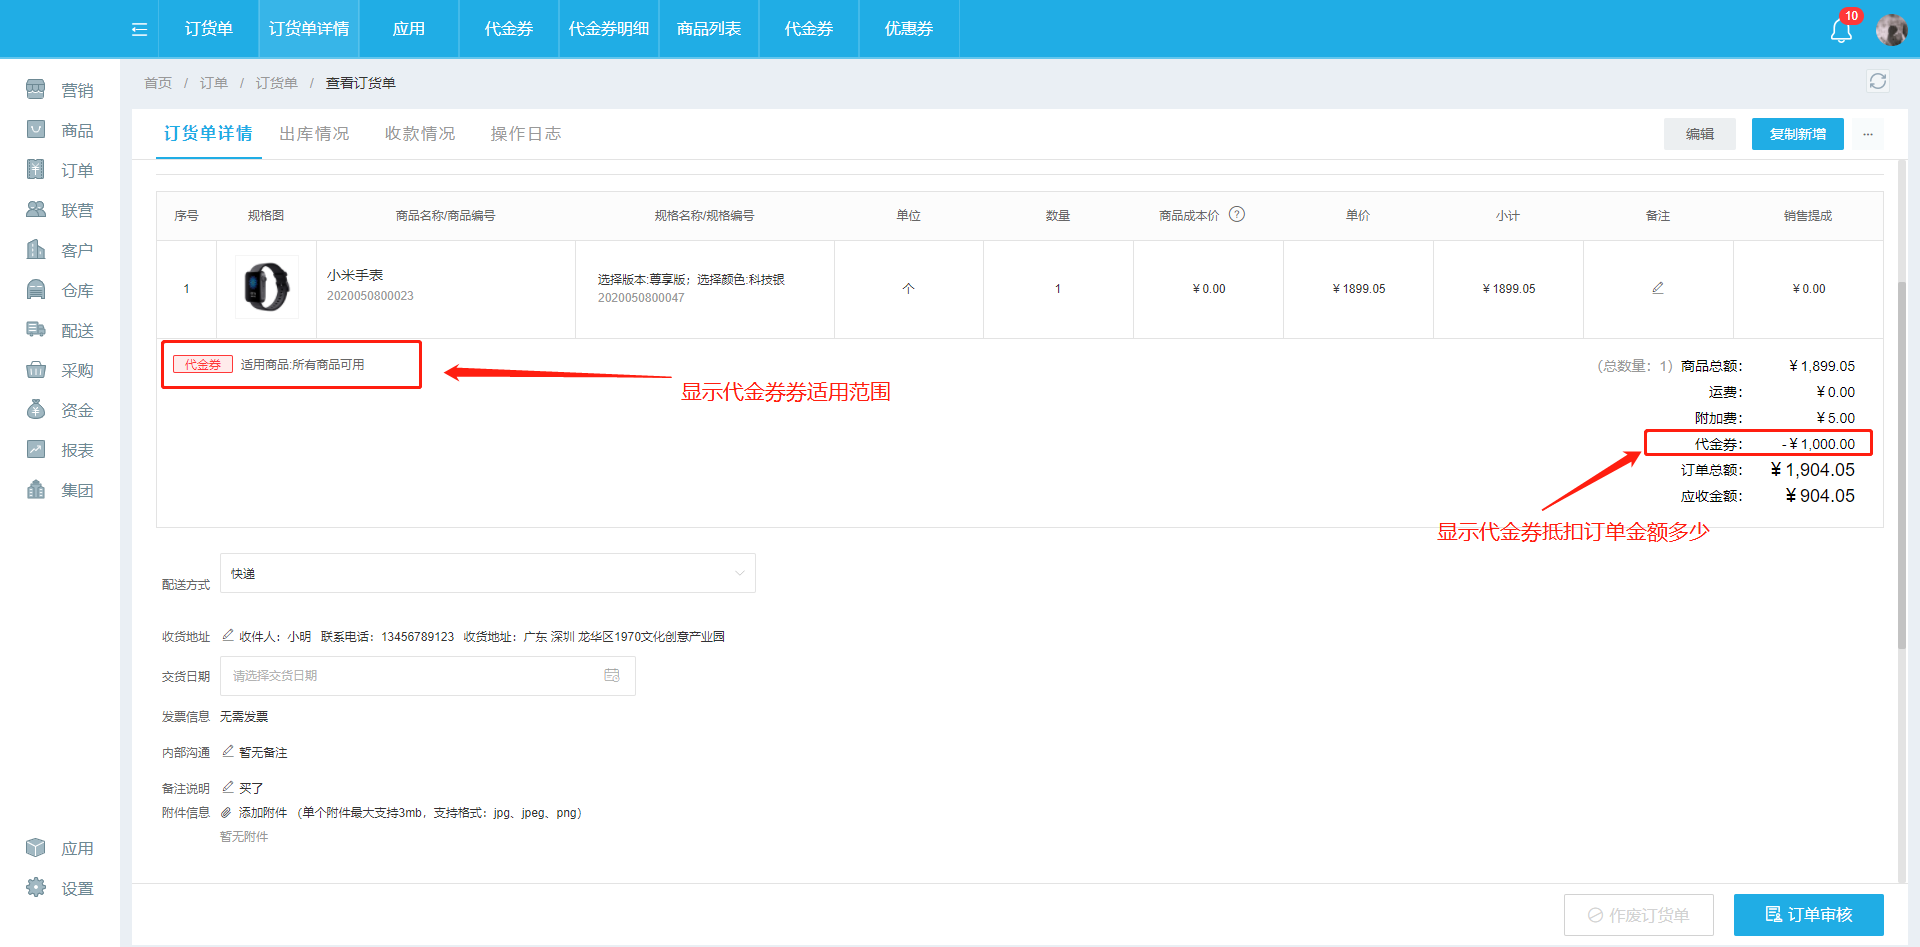
Task: Click the 复制新增 button
Action: click(x=1797, y=134)
